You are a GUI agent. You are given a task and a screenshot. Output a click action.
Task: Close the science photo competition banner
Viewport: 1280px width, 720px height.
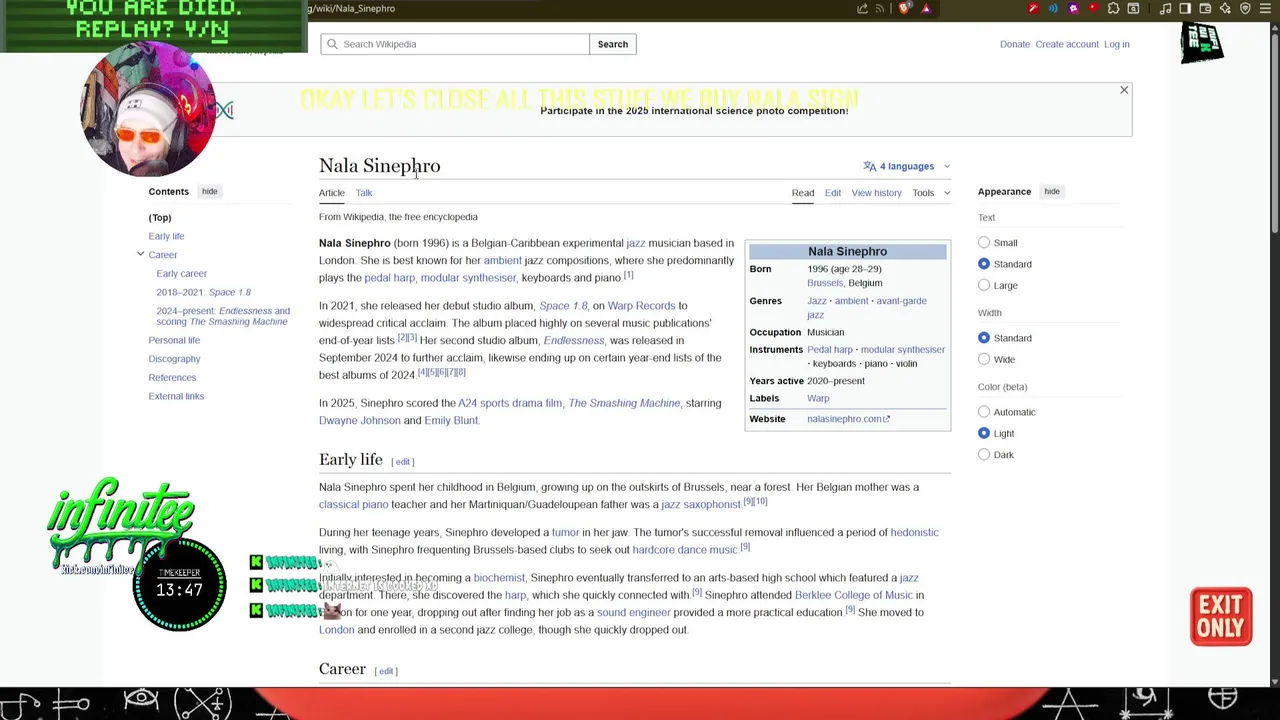pyautogui.click(x=1124, y=91)
